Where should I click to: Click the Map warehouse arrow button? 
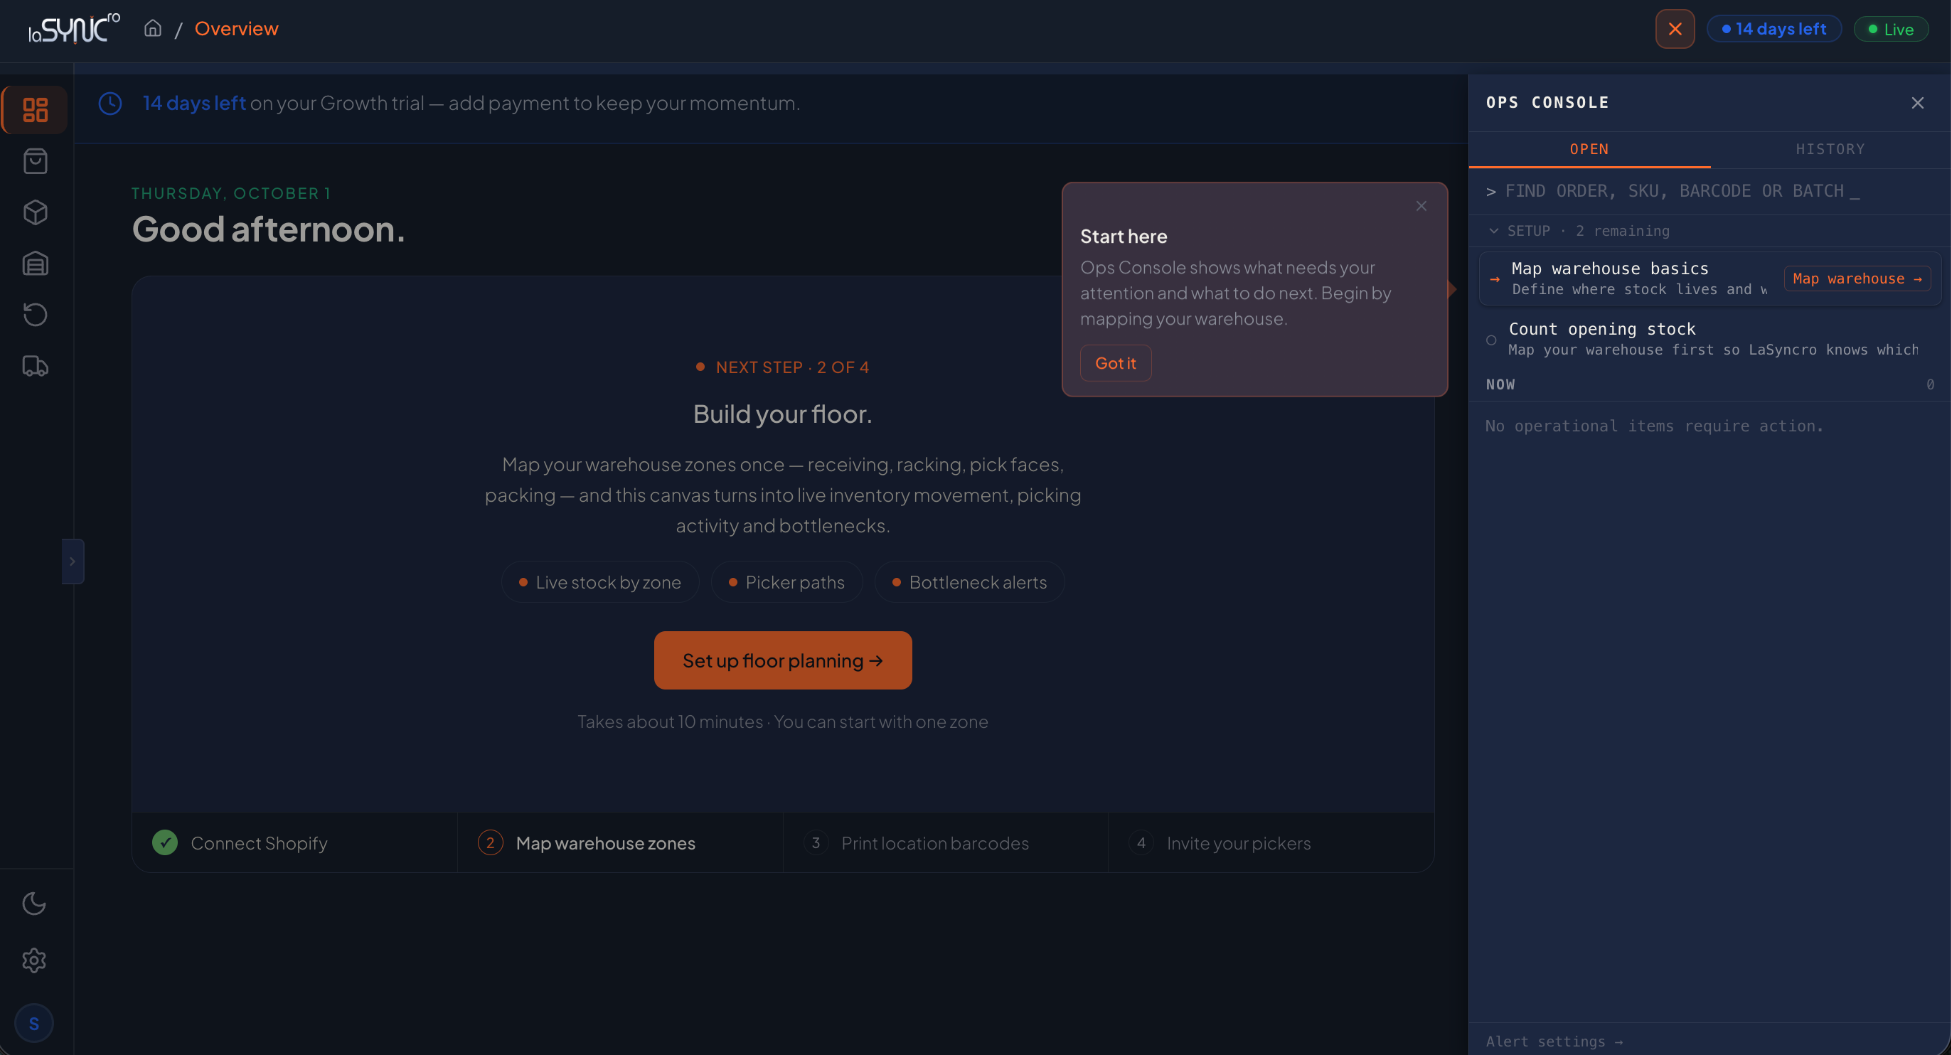(x=1857, y=279)
